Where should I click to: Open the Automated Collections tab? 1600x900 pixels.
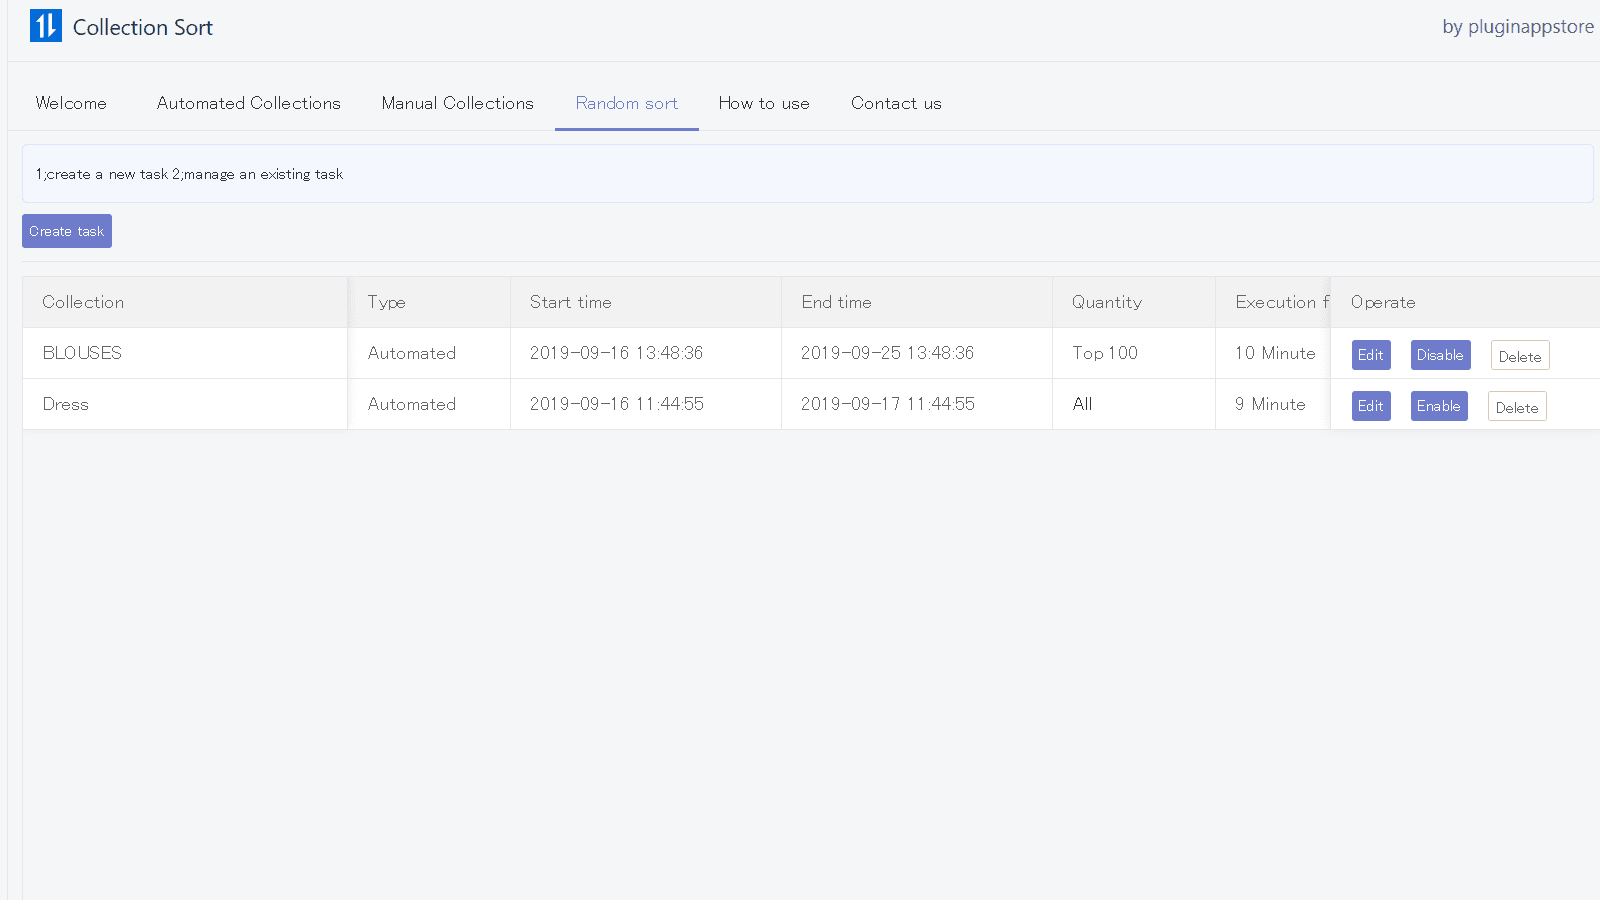(x=248, y=103)
